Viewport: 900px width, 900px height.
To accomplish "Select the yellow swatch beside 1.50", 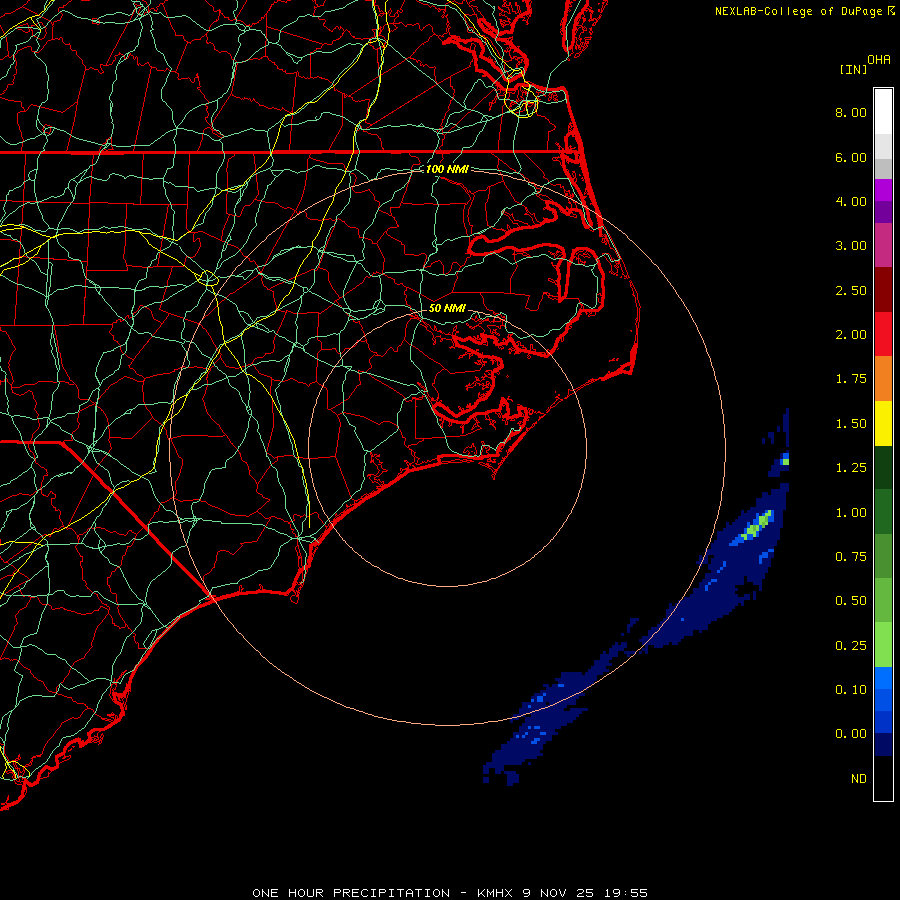I will tap(883, 423).
